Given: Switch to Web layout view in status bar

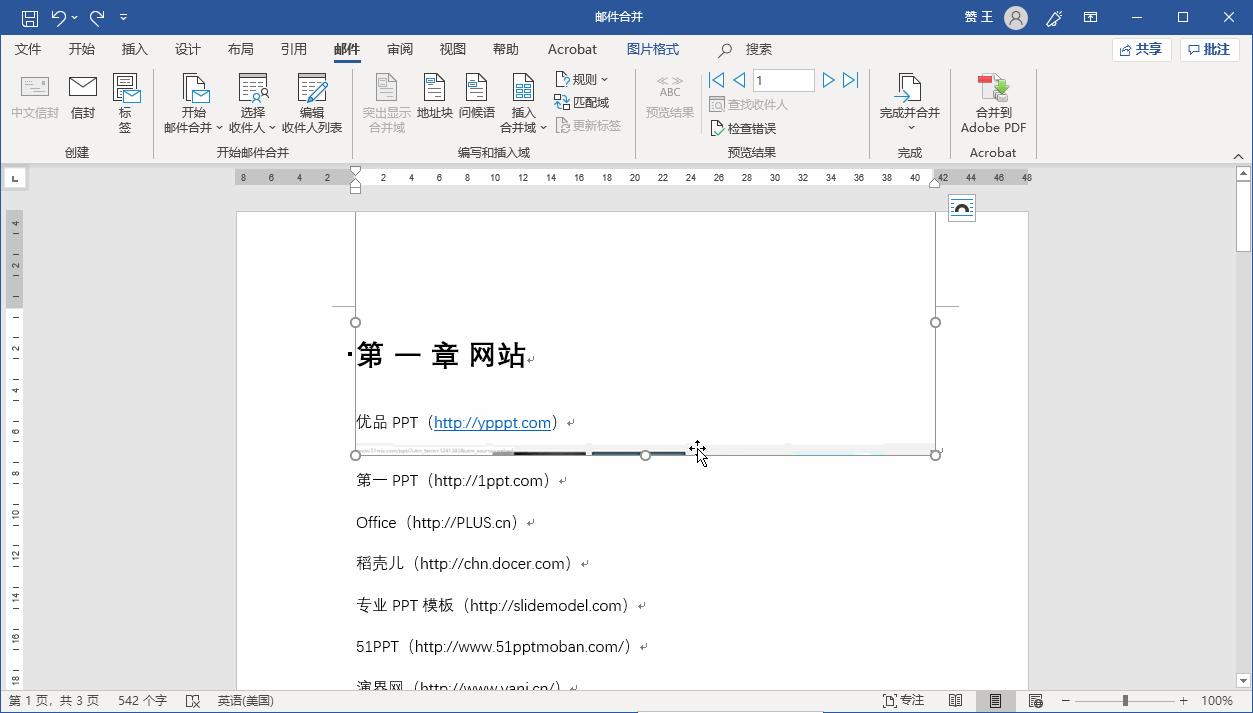Looking at the screenshot, I should 1035,700.
